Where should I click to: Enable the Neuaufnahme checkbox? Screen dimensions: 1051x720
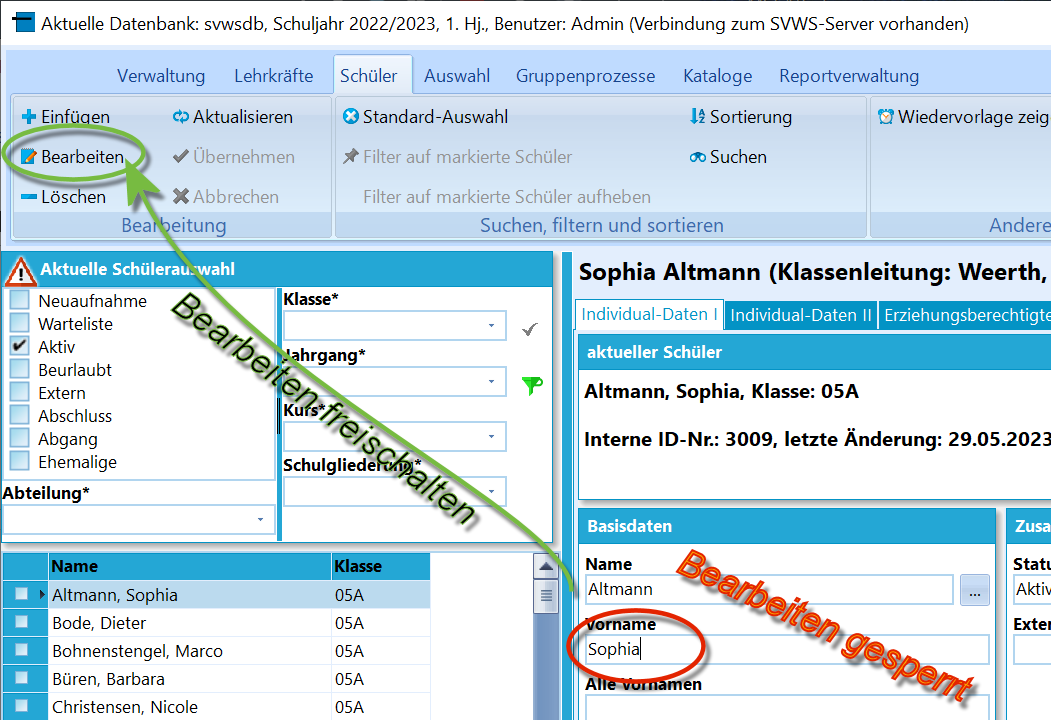coord(20,300)
